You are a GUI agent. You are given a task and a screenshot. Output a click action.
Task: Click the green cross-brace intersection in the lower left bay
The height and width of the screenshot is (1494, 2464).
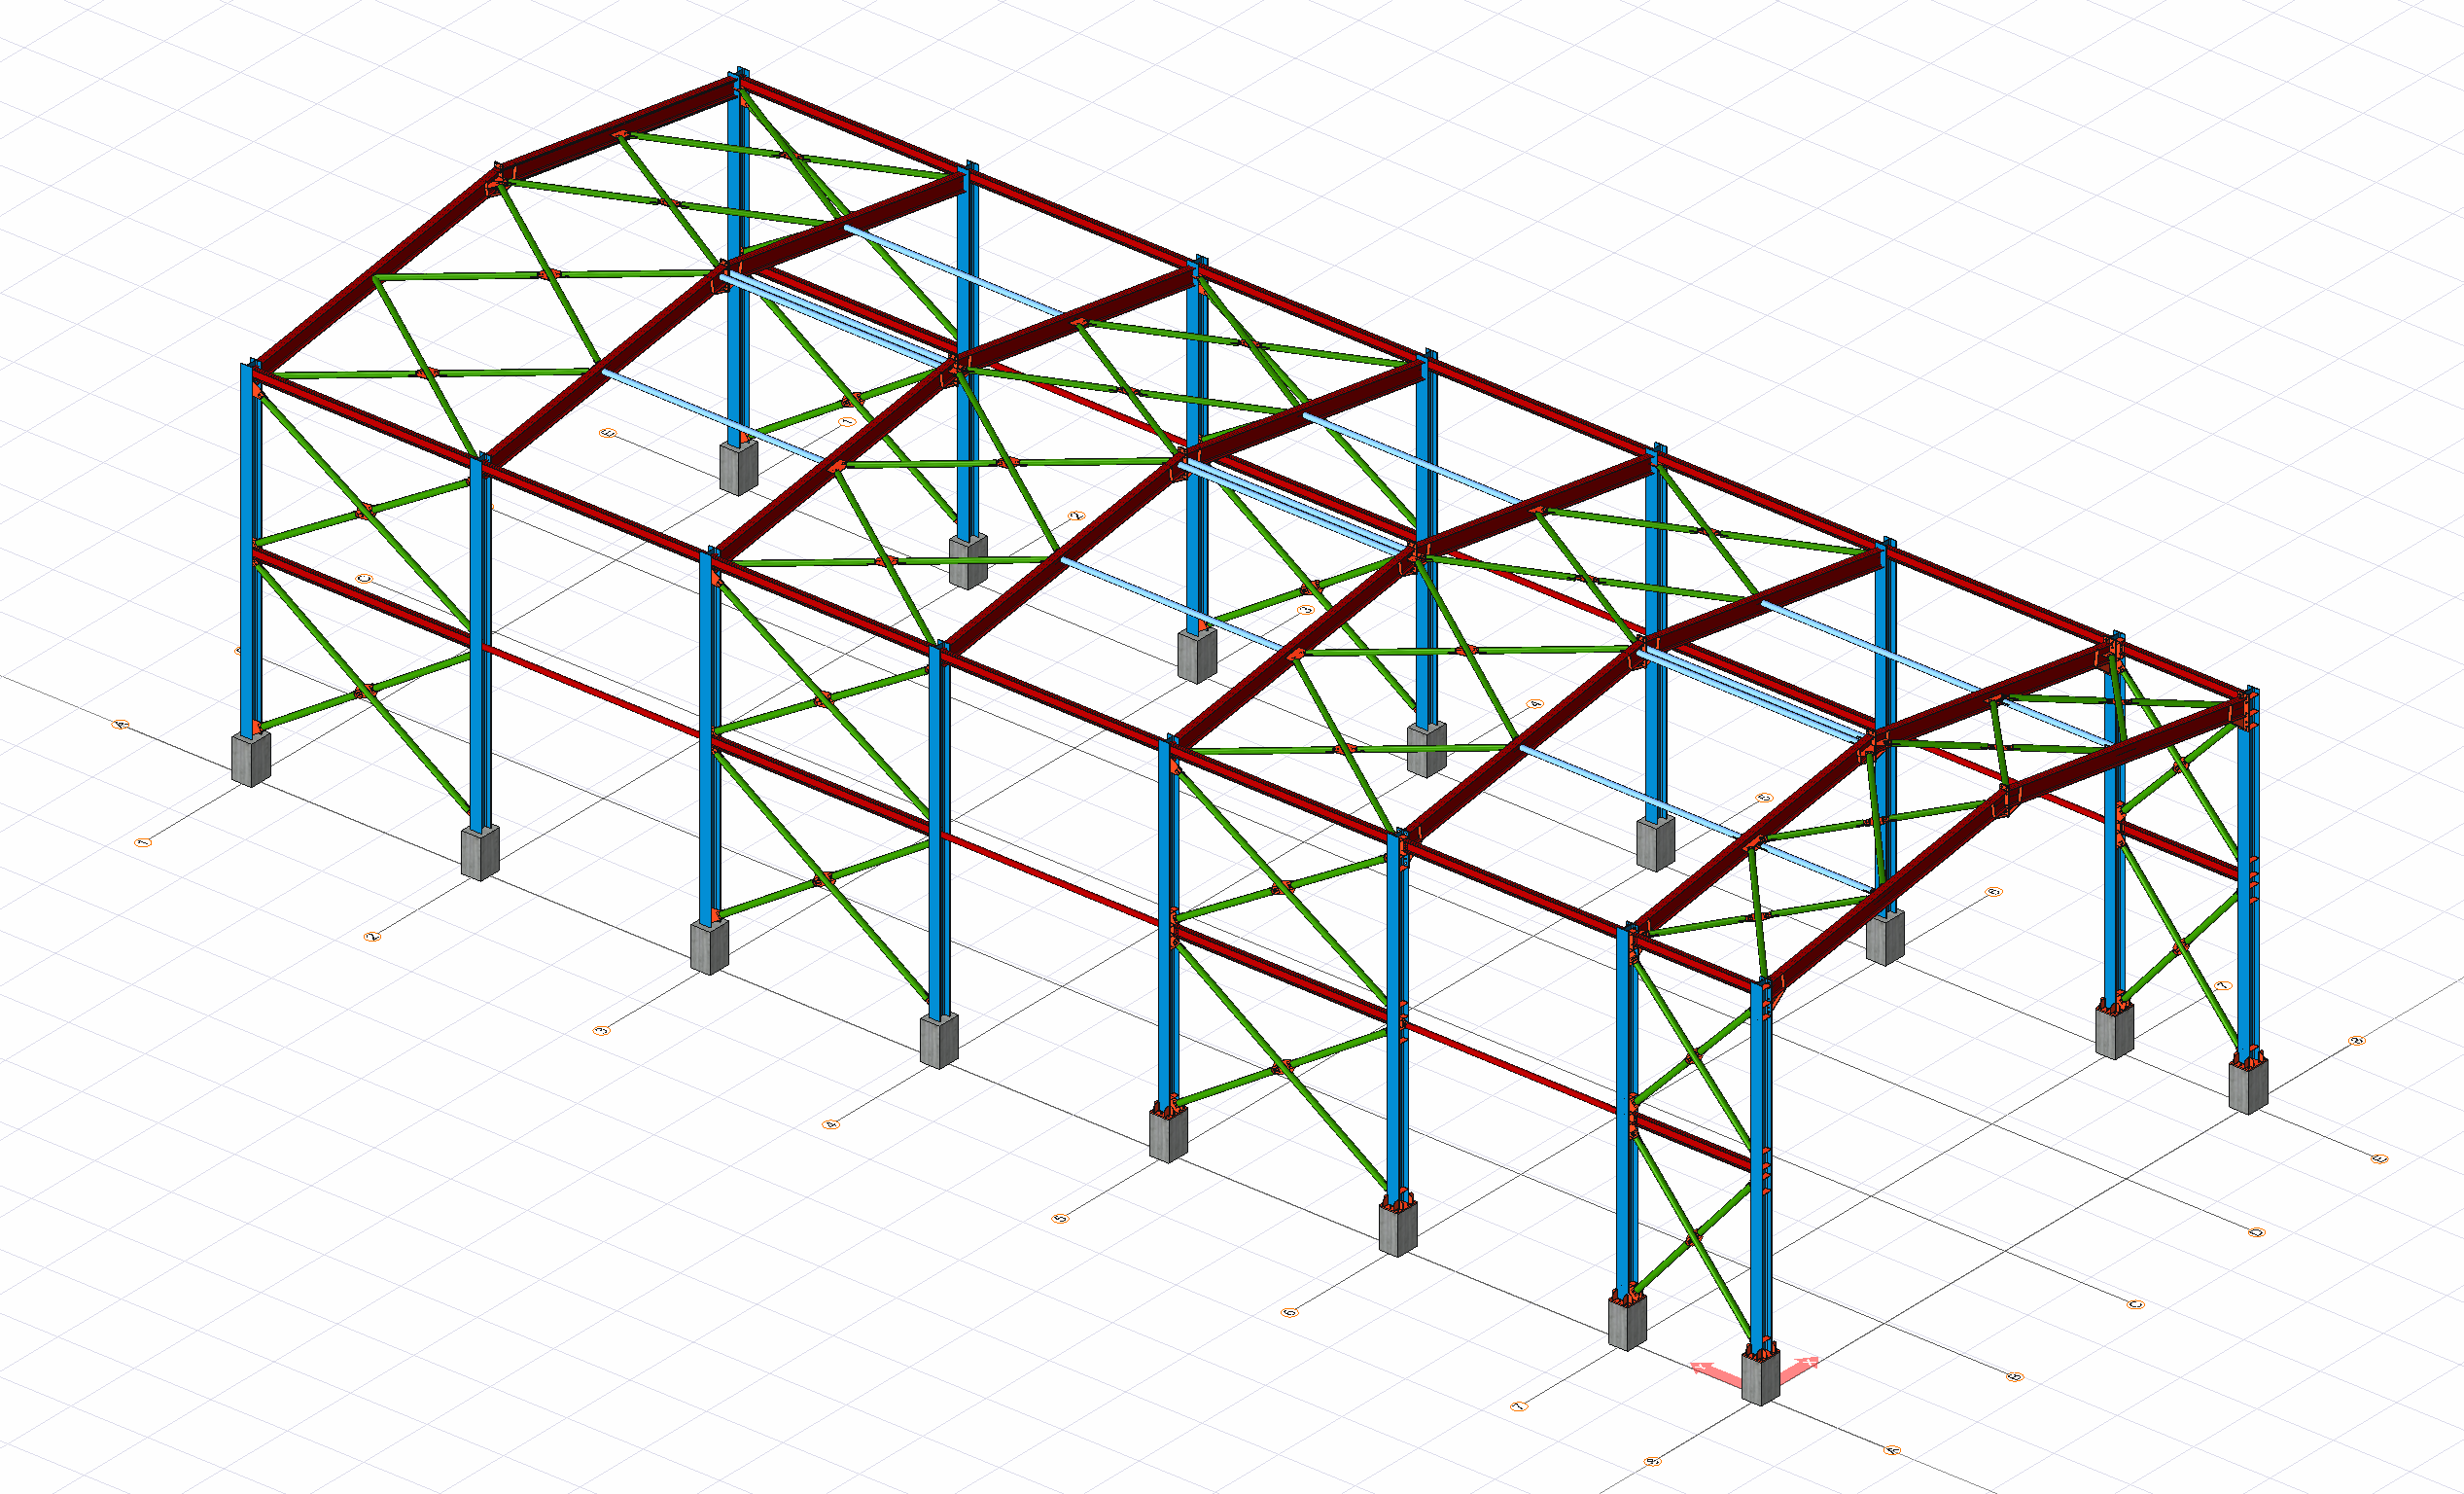(365, 690)
